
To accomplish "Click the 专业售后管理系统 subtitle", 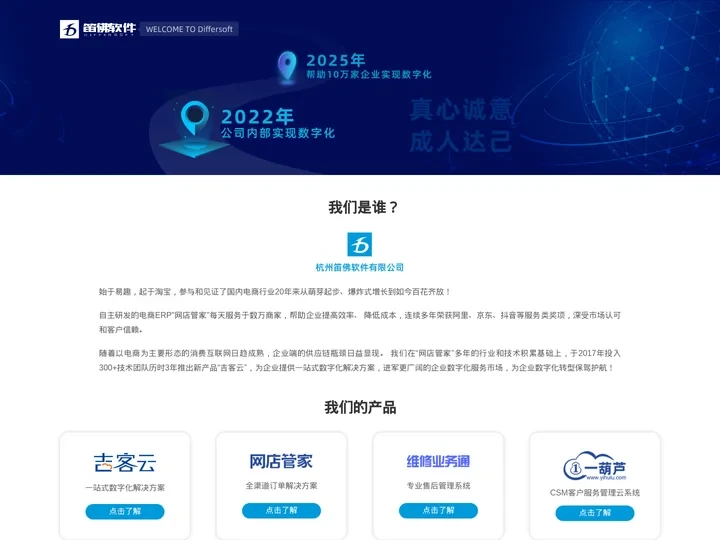I will click(439, 486).
